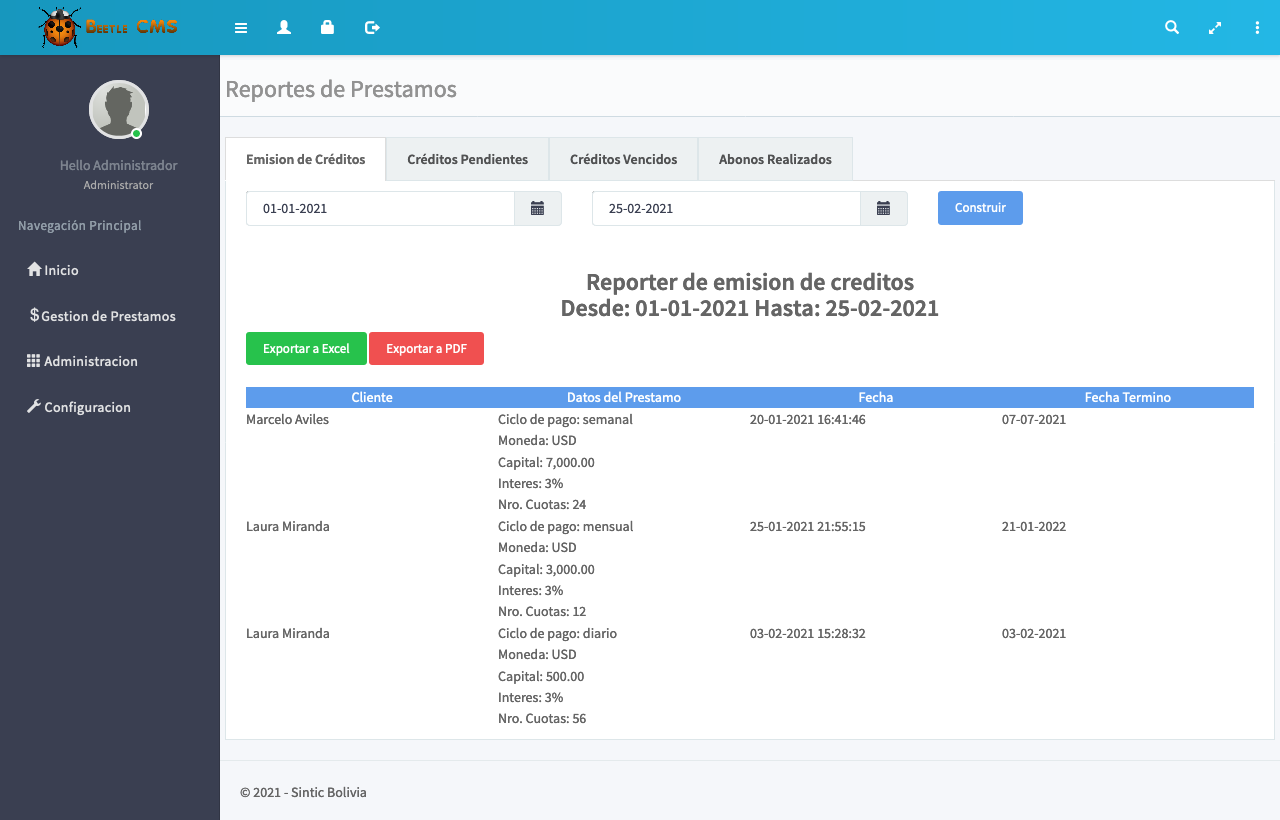Click Exportar a PDF button
Viewport: 1280px width, 820px height.
(x=426, y=349)
